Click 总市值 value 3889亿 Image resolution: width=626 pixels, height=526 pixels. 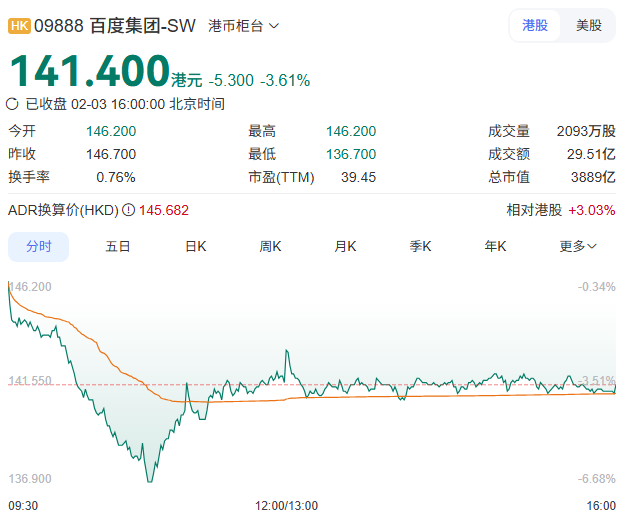(593, 177)
